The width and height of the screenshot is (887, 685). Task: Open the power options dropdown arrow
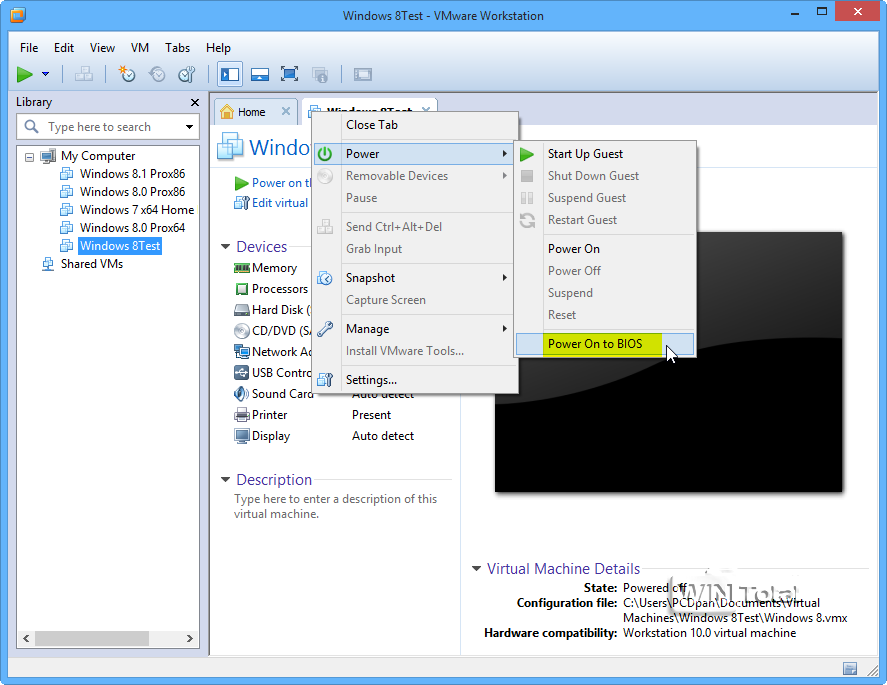tap(45, 74)
